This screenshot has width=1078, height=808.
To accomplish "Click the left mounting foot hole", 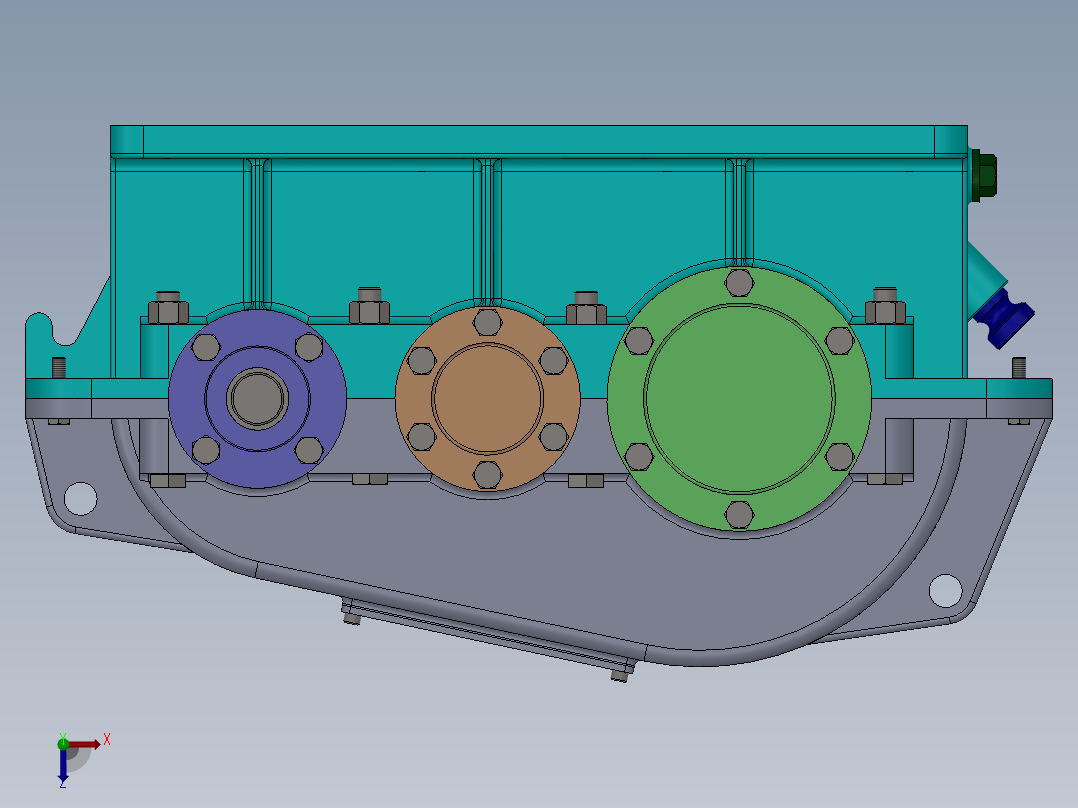I will click(x=80, y=497).
